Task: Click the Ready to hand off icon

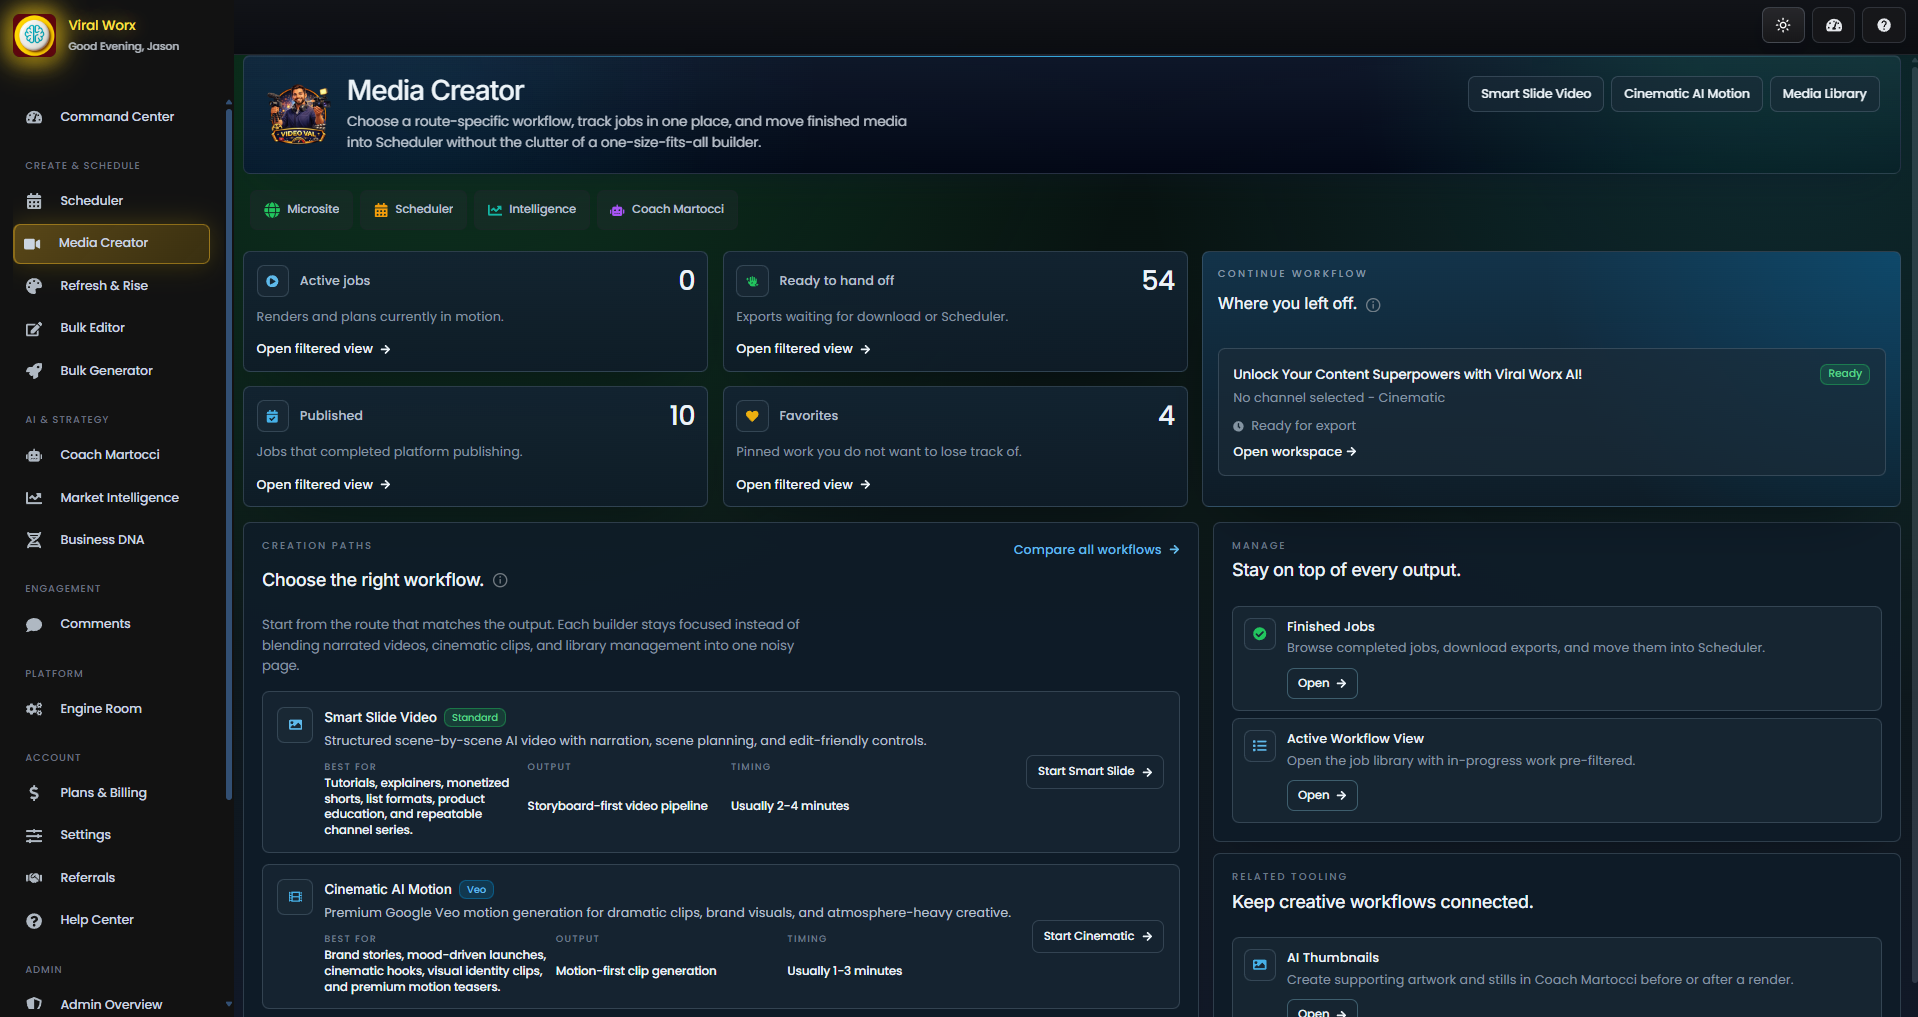Action: pos(752,281)
